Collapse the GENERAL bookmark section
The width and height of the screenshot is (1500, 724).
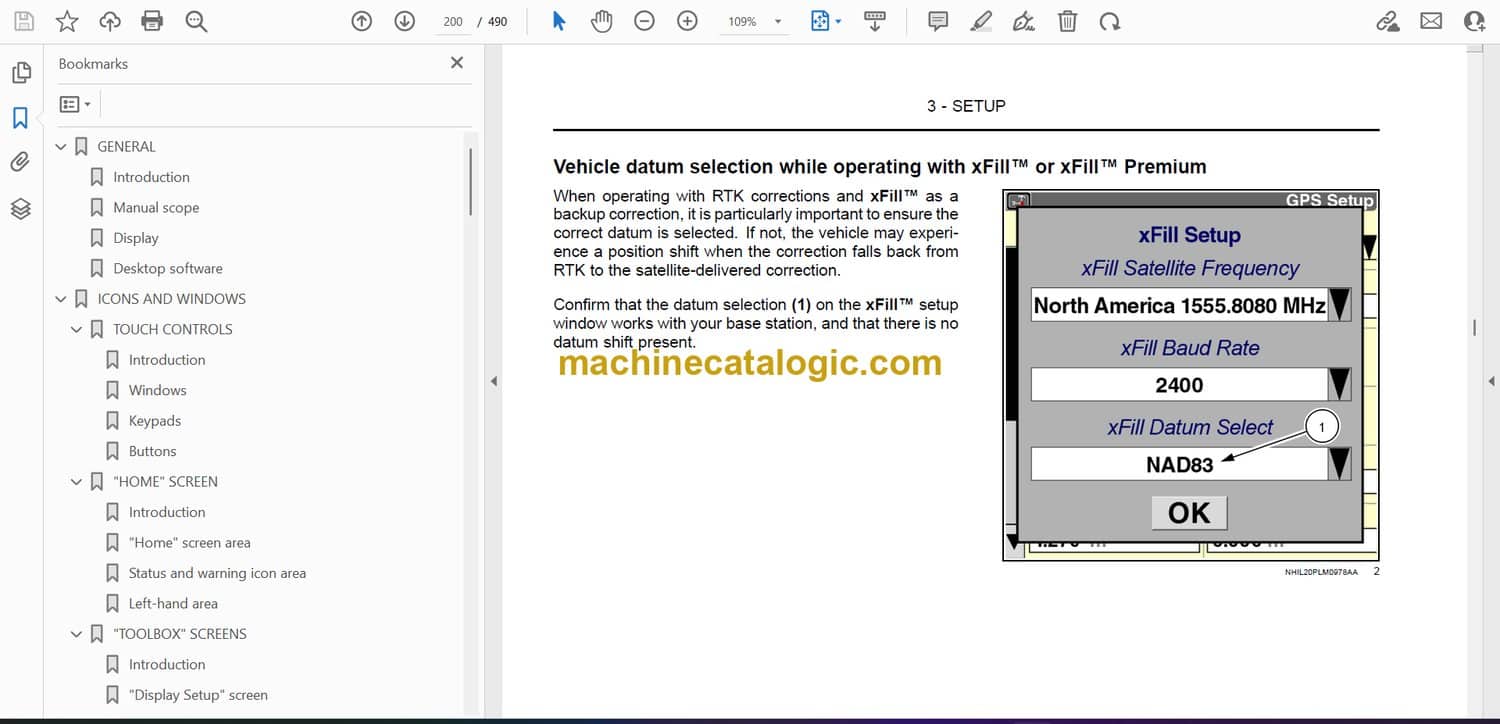61,147
